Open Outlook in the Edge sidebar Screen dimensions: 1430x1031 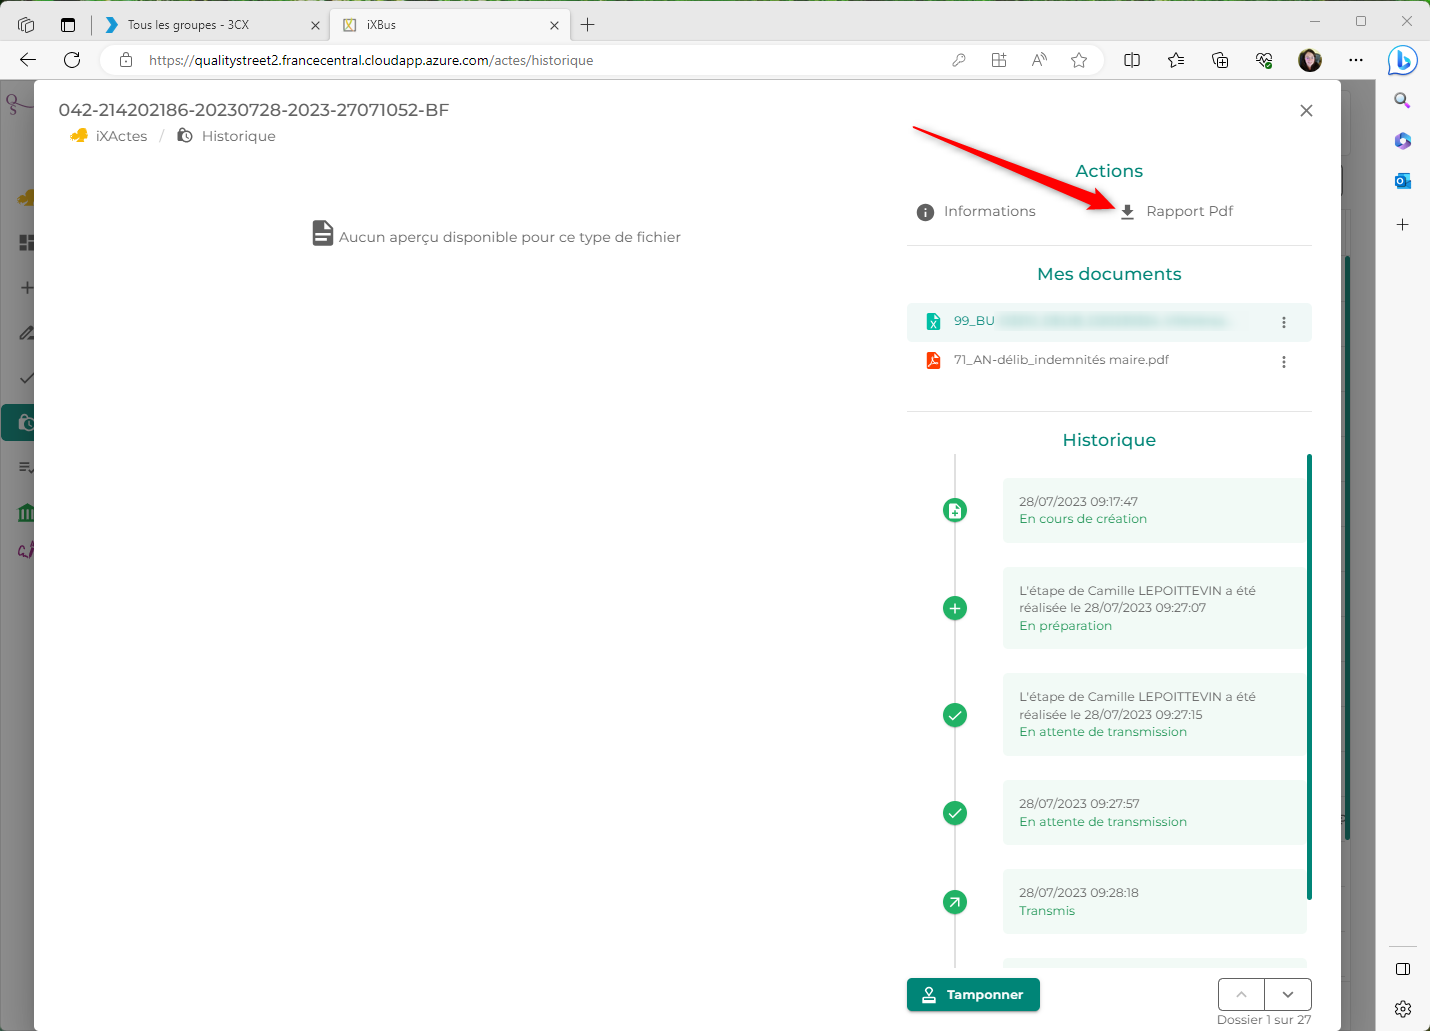pyautogui.click(x=1403, y=181)
